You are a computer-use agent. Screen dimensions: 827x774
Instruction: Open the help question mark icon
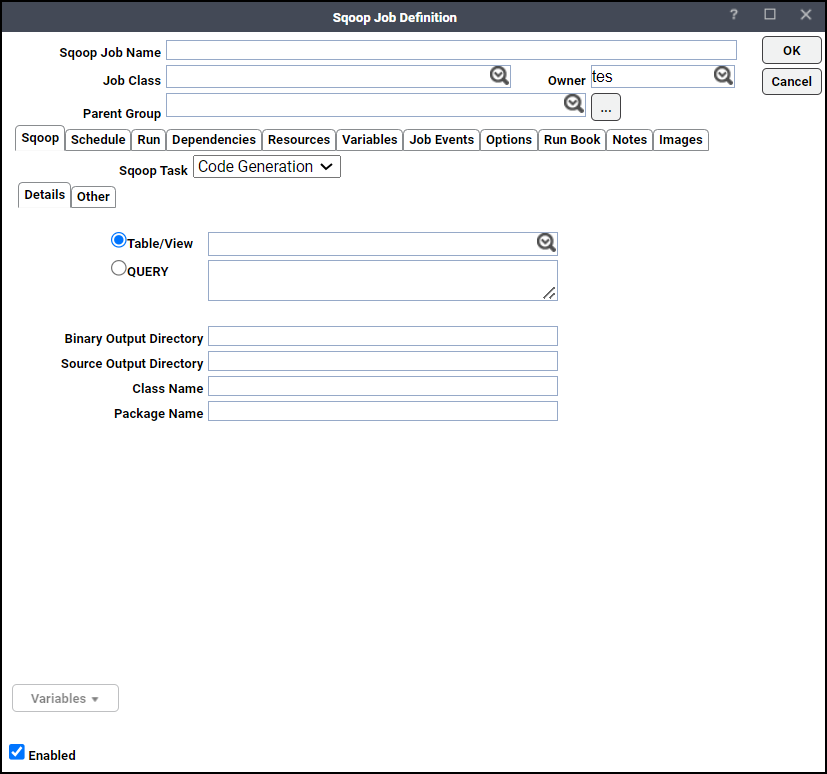[x=734, y=15]
